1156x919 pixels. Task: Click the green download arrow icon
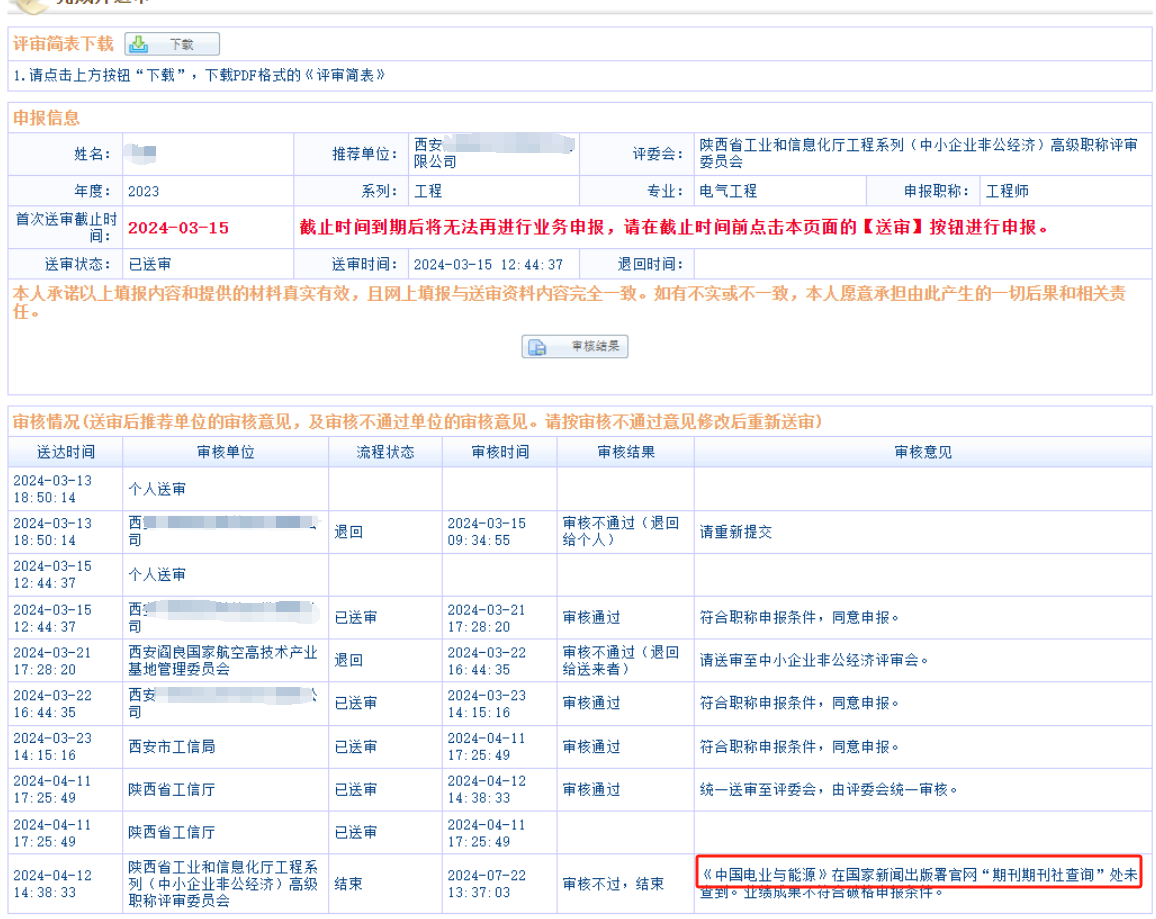click(x=140, y=45)
